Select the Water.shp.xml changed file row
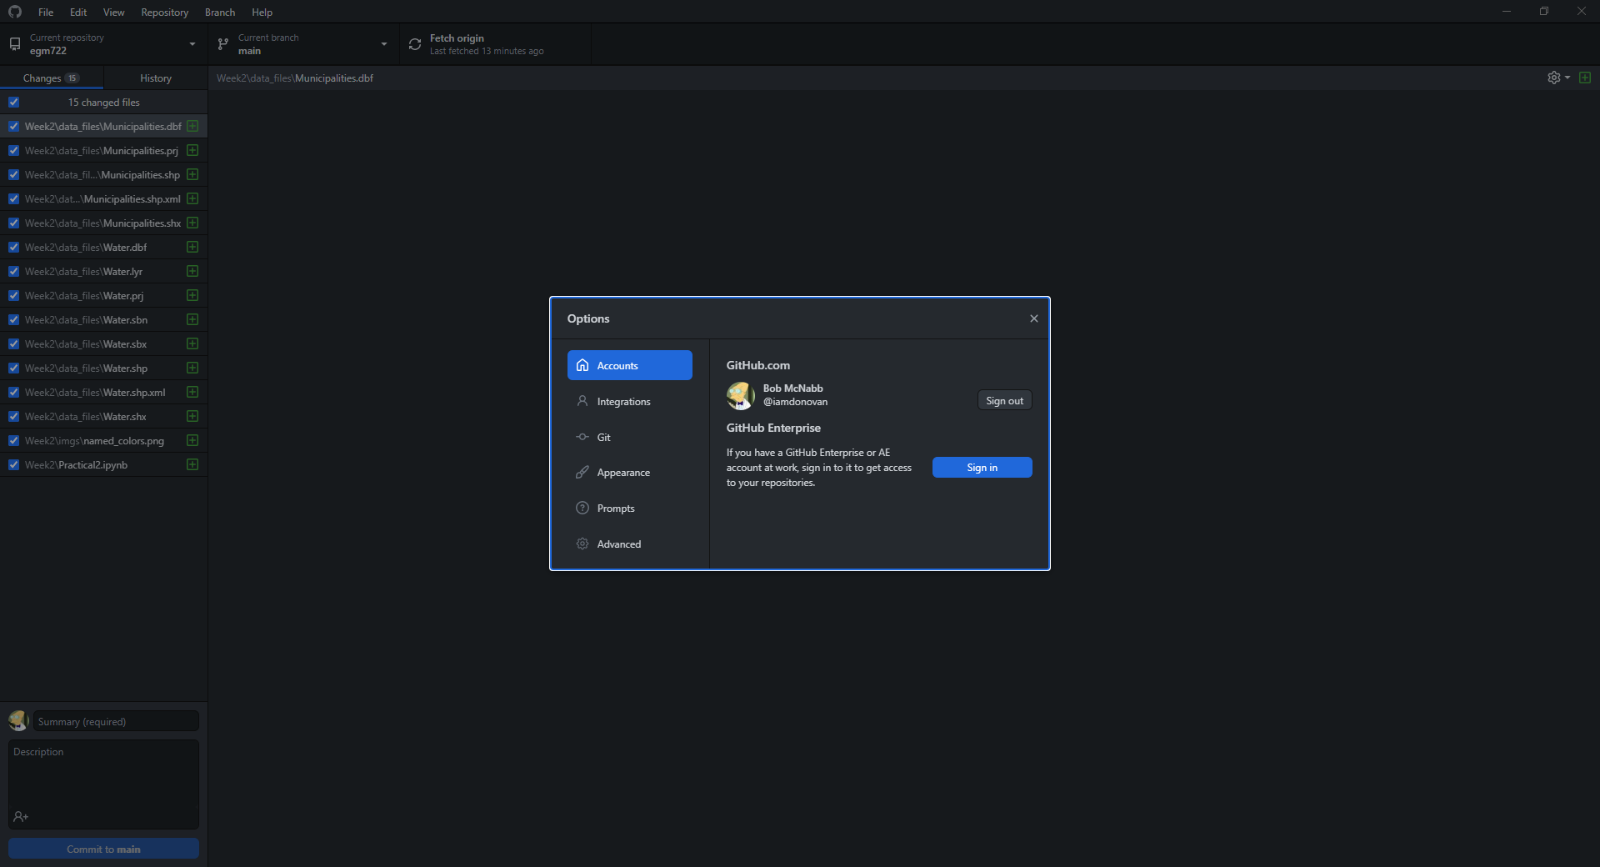The image size is (1600, 867). pos(104,392)
